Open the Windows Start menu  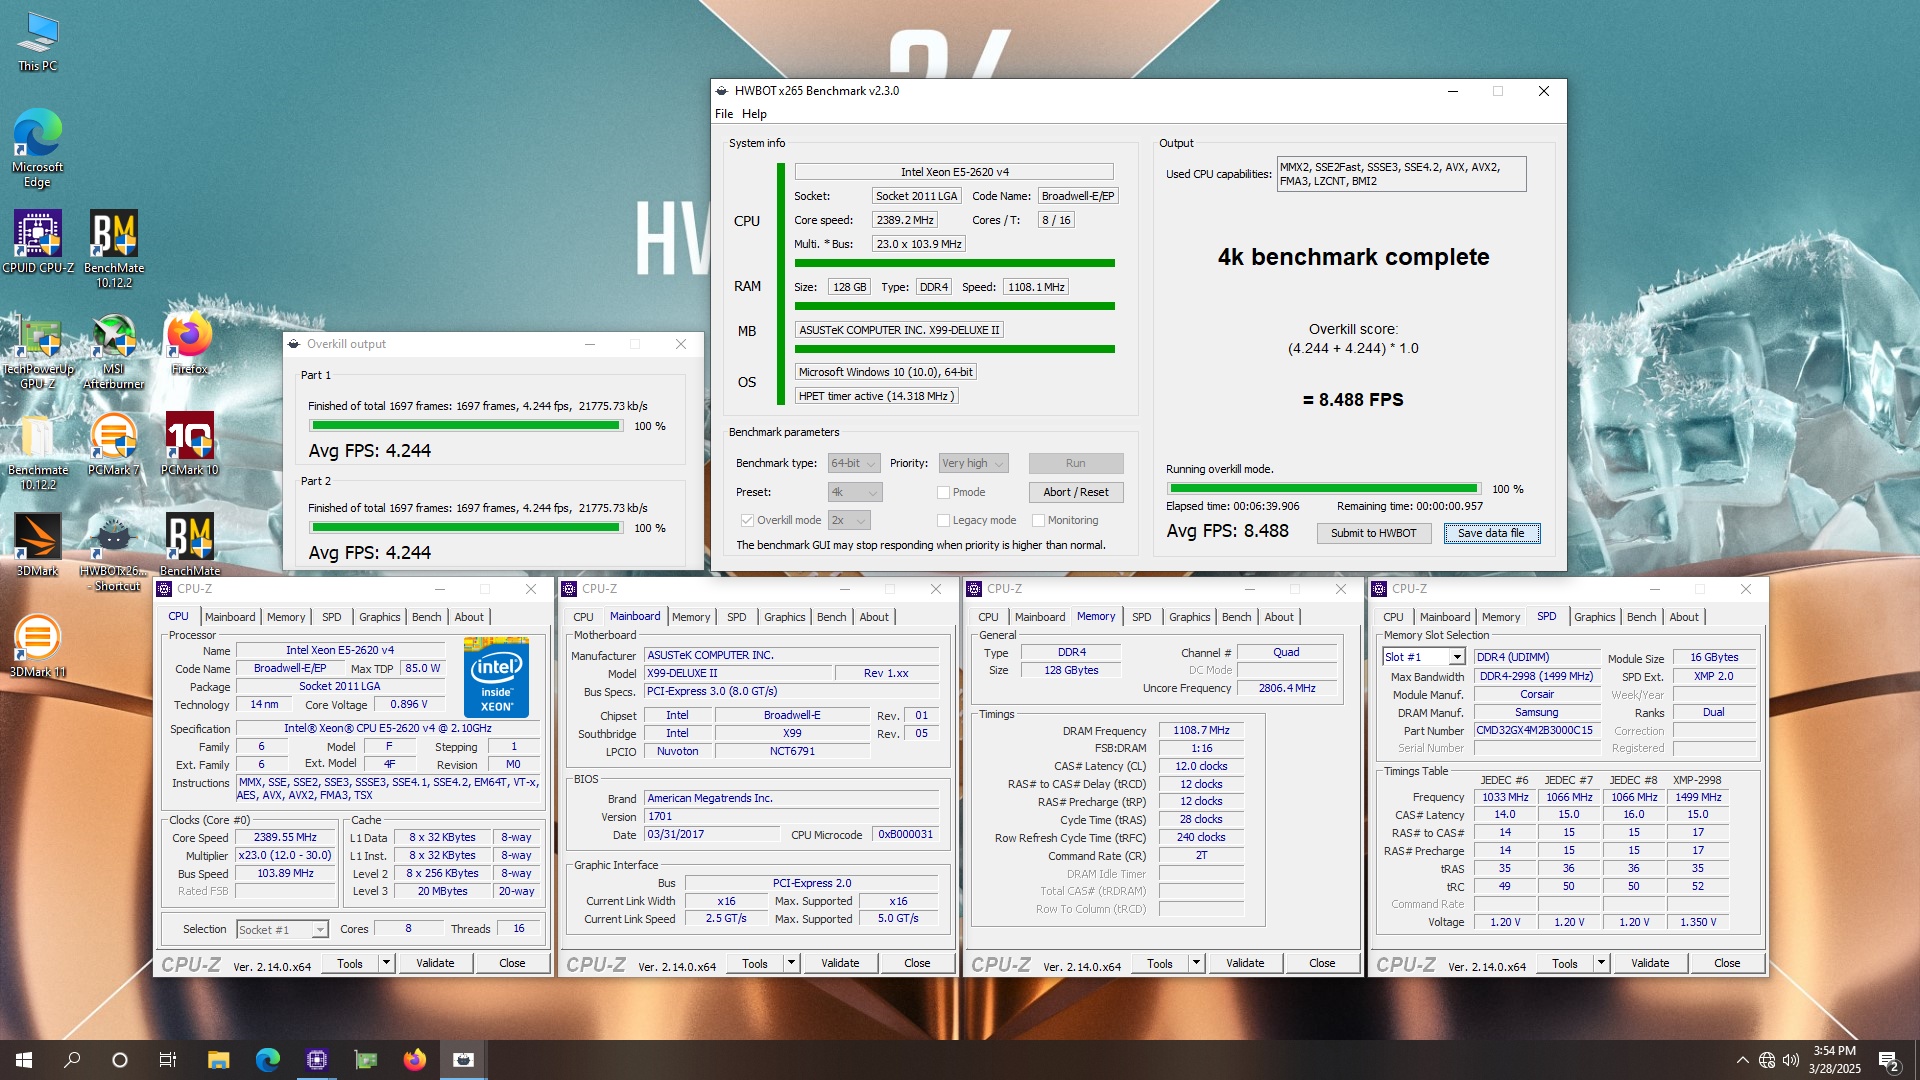24,1060
